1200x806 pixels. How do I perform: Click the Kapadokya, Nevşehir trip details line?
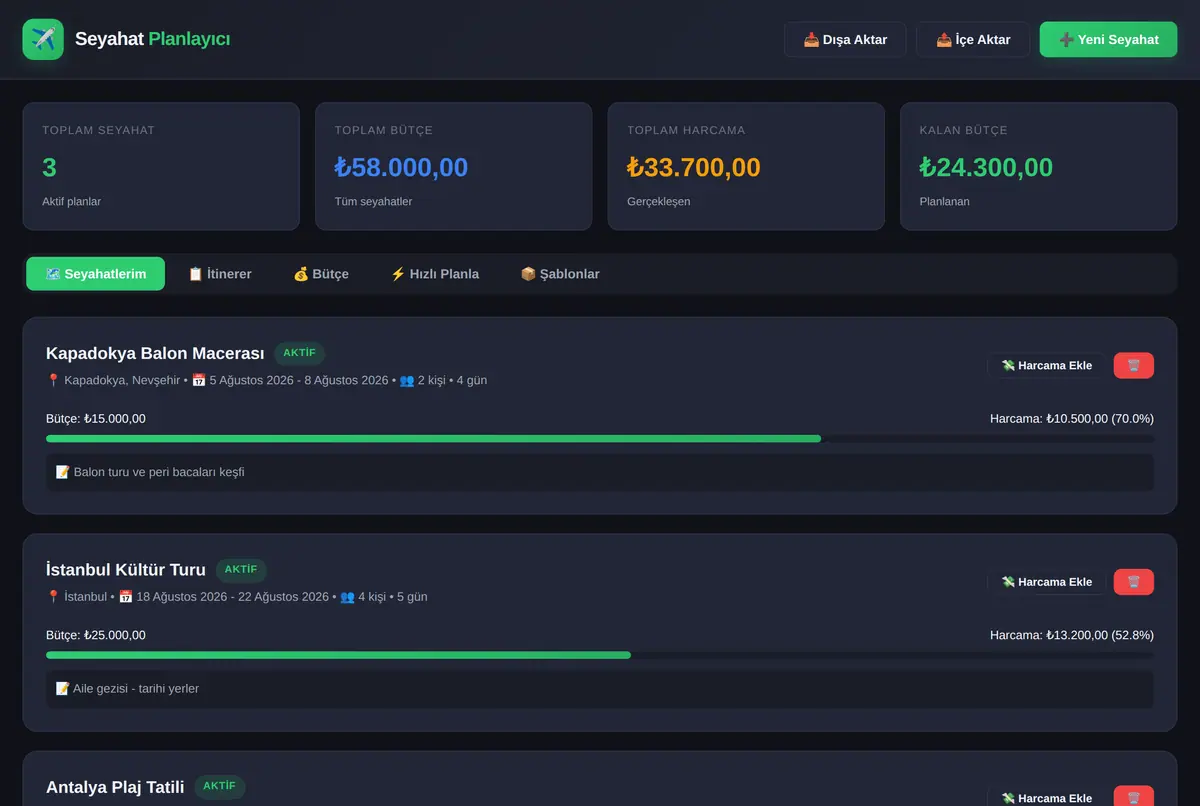(x=267, y=380)
